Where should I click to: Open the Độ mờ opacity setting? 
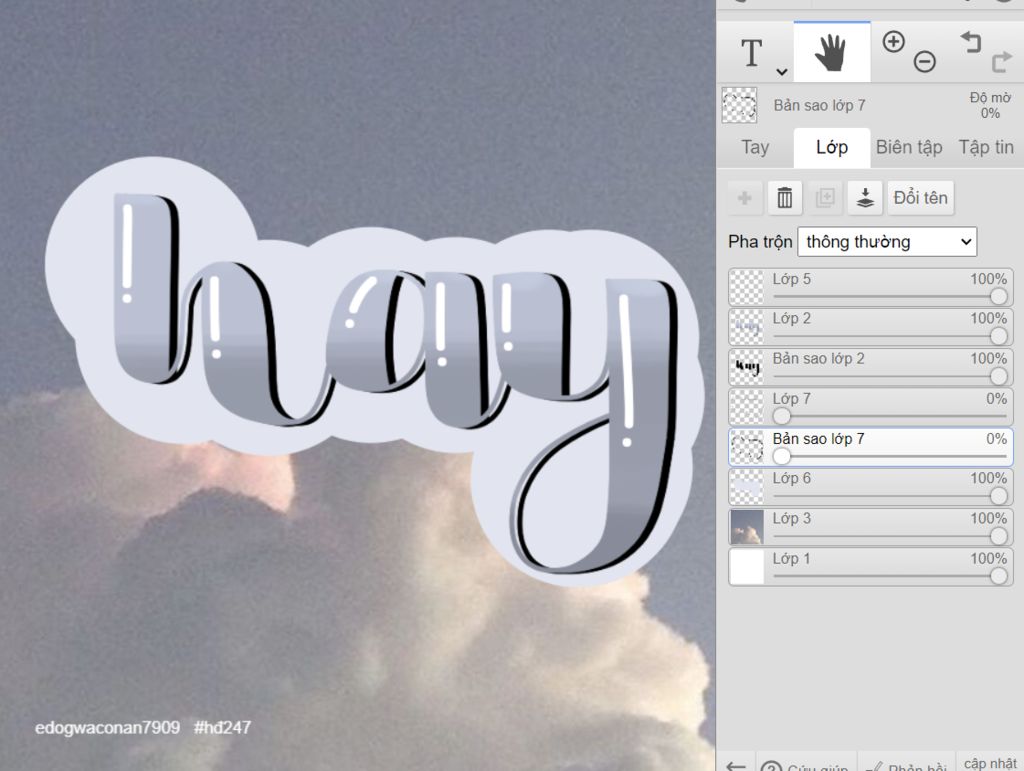pyautogui.click(x=990, y=105)
